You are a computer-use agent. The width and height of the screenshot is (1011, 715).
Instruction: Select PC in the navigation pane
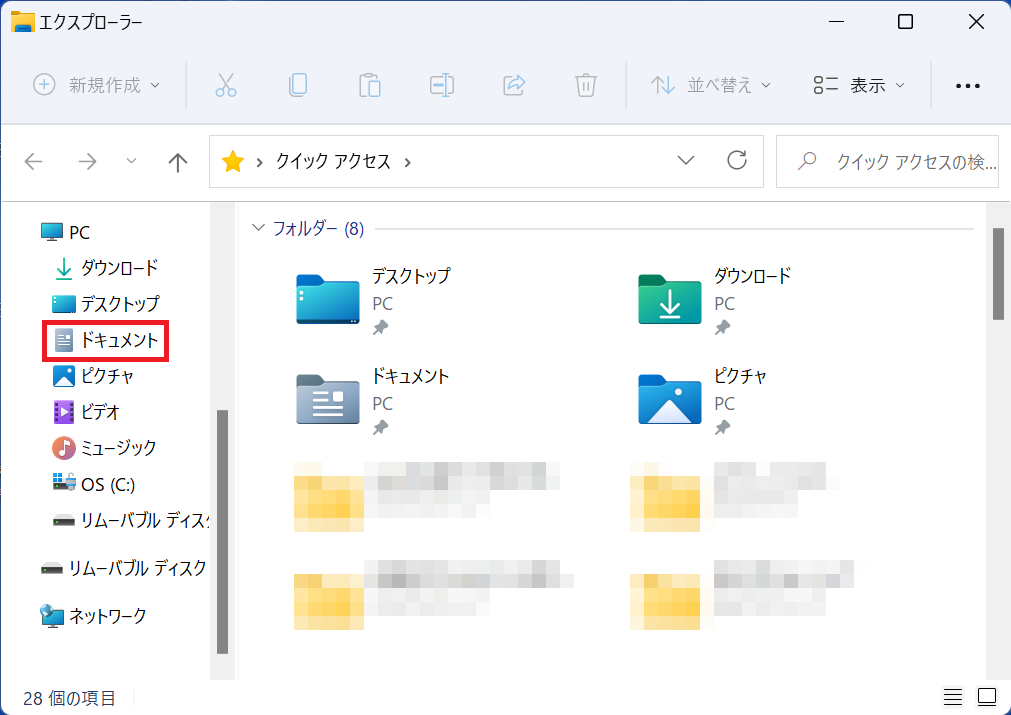65,232
